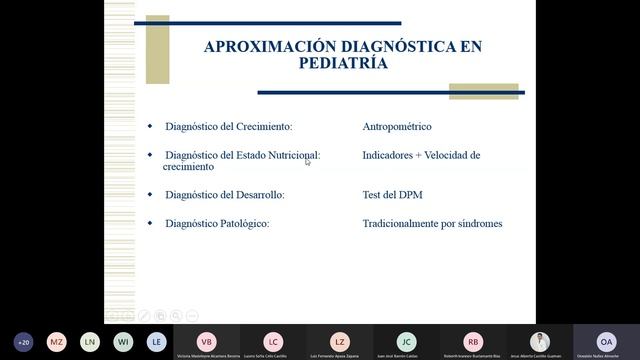Click the text 'Diagnóstico del Crecimiento:'
This screenshot has height=360, width=640.
(229, 127)
